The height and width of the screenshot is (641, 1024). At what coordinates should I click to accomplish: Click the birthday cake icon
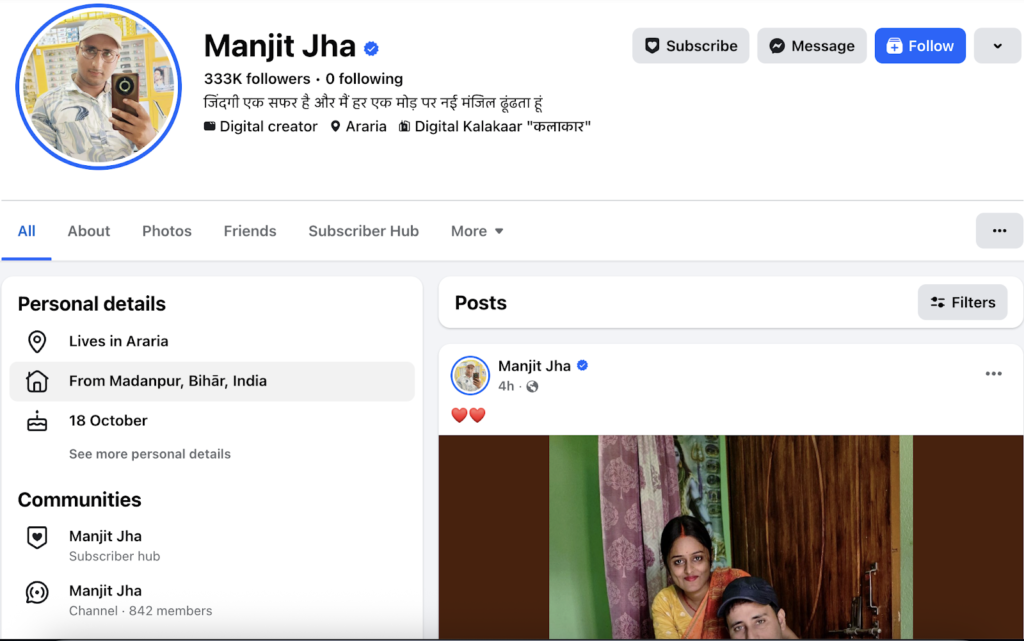point(37,421)
